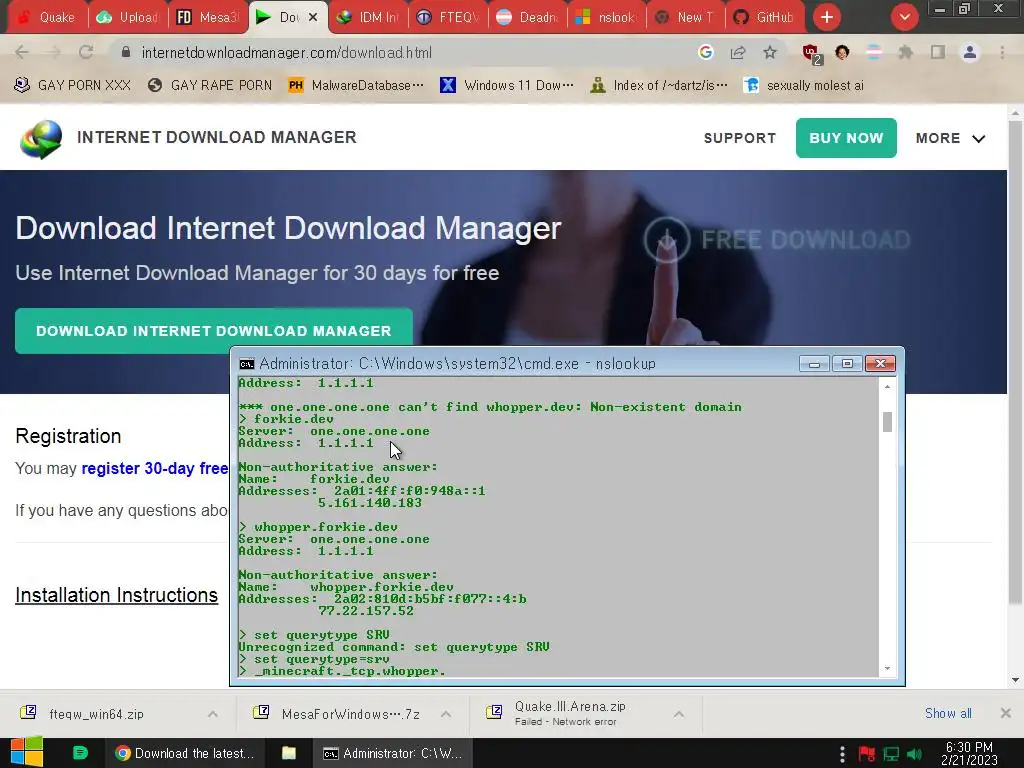The image size is (1024, 768).
Task: Open the browser profile avatar
Action: click(x=970, y=53)
